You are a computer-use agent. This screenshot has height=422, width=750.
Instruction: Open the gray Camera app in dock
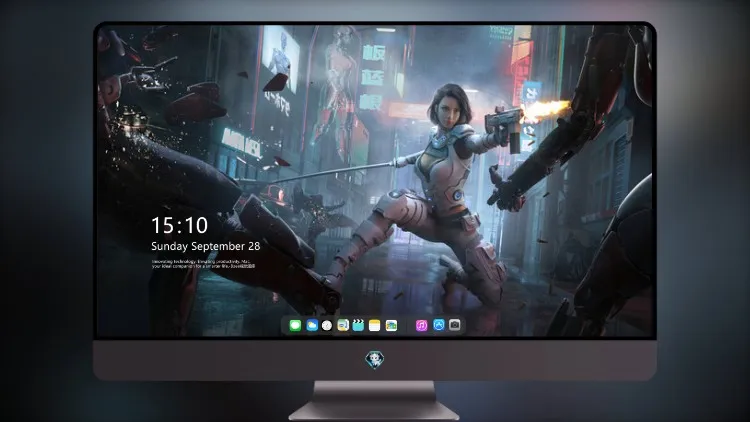point(455,325)
